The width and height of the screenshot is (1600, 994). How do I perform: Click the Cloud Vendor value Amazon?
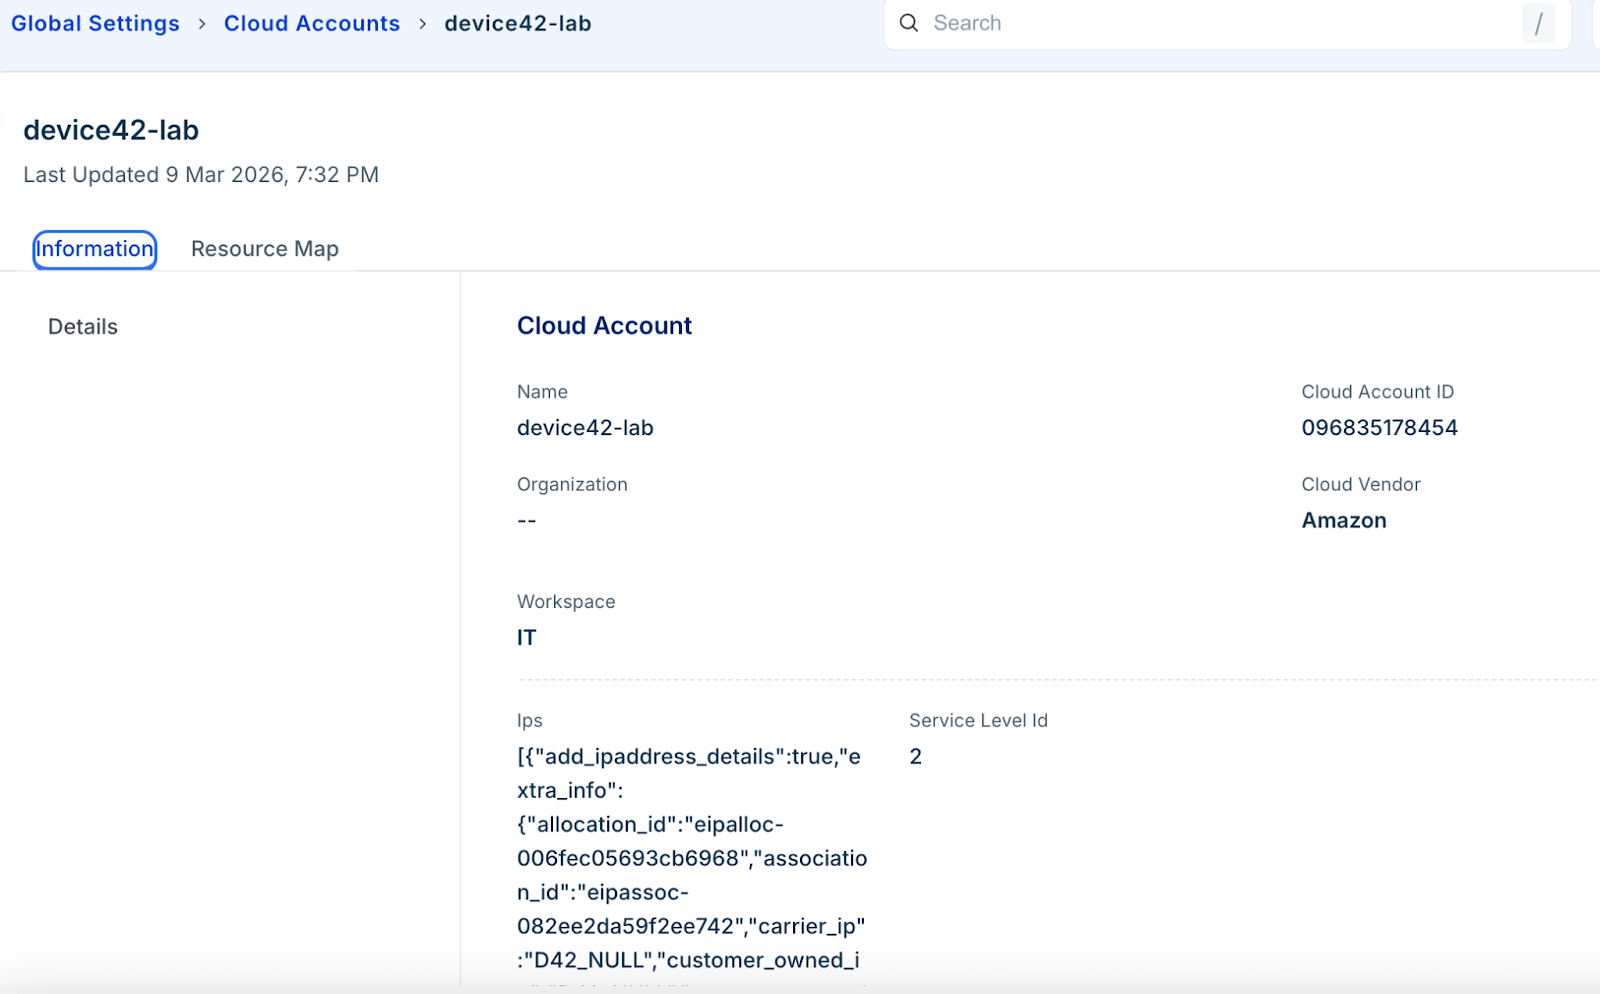click(x=1344, y=521)
